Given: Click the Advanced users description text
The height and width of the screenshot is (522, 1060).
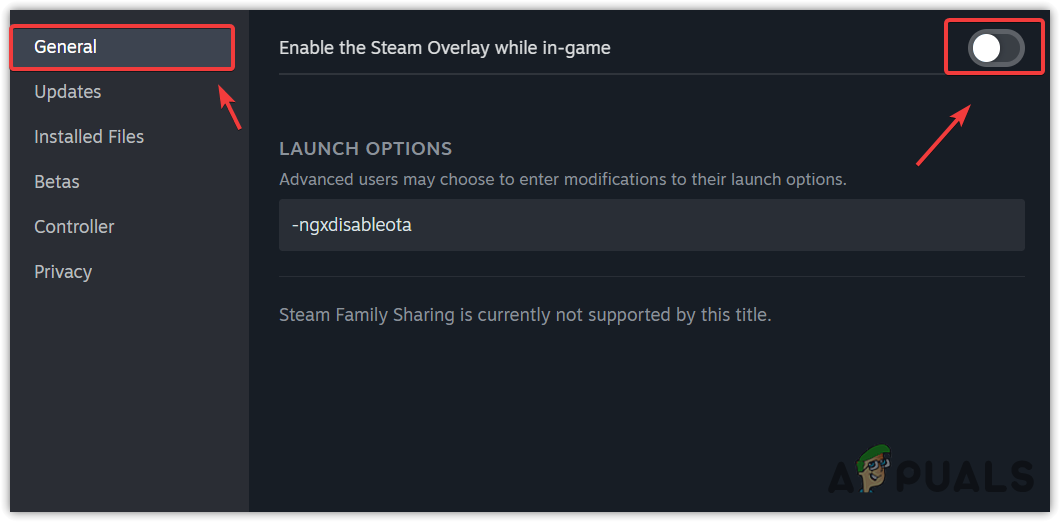Looking at the screenshot, I should click(562, 180).
